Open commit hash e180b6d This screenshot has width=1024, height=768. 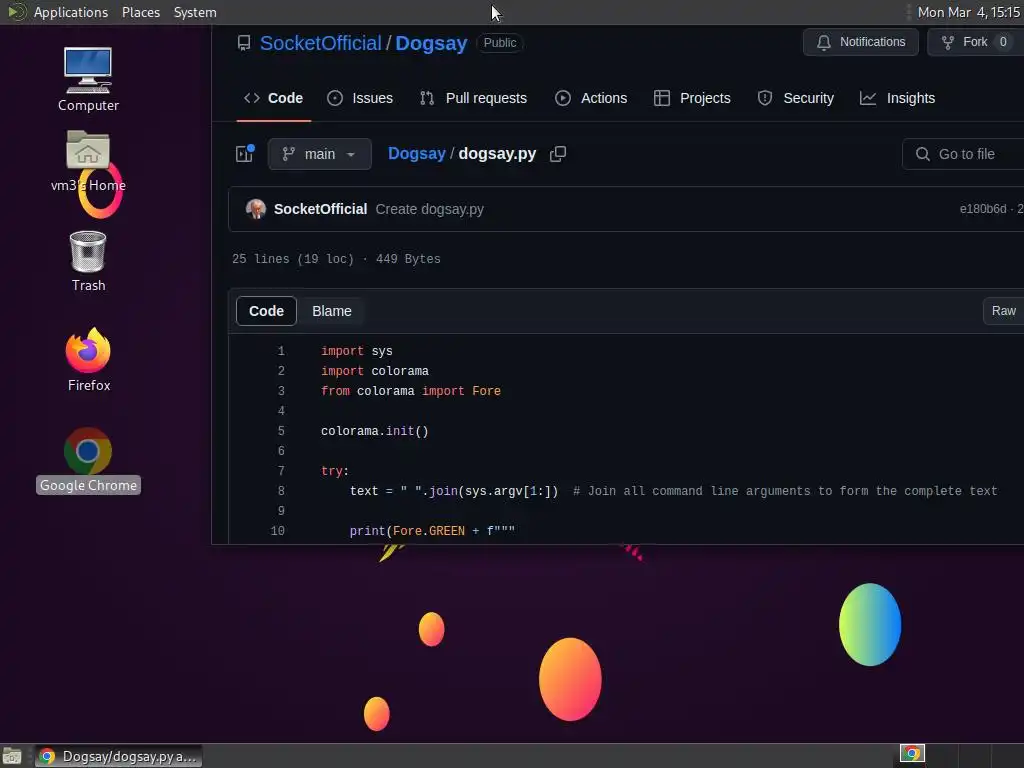[x=983, y=209]
